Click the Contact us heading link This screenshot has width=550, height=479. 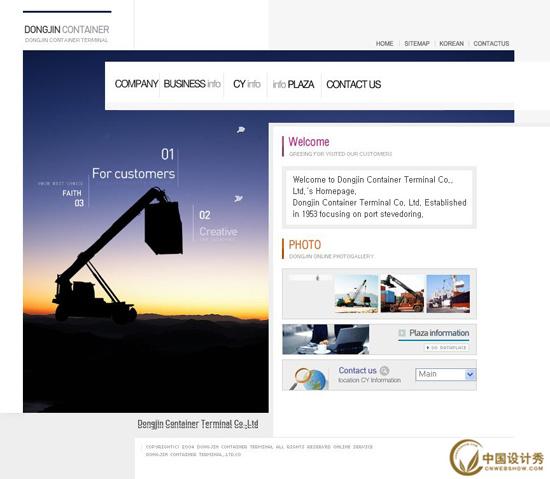tap(357, 370)
